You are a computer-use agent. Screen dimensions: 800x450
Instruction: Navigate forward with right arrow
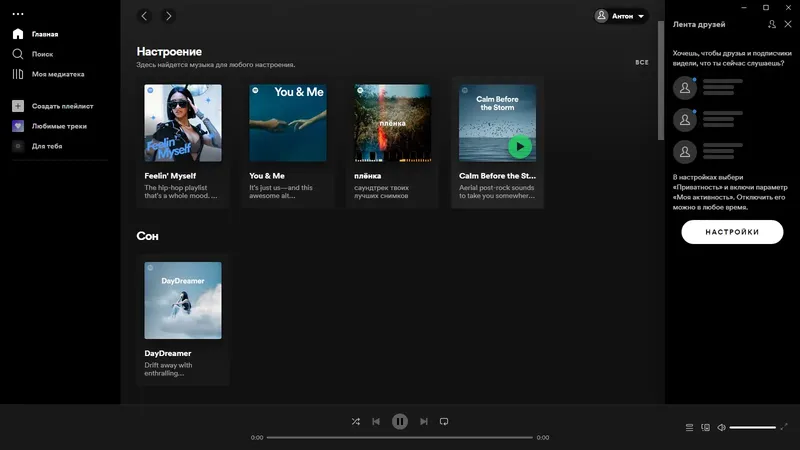[x=168, y=16]
